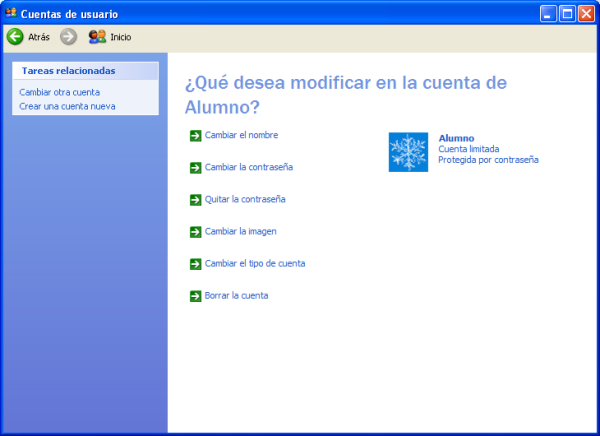Click the Tareas relacionadas panel header

tap(68, 71)
